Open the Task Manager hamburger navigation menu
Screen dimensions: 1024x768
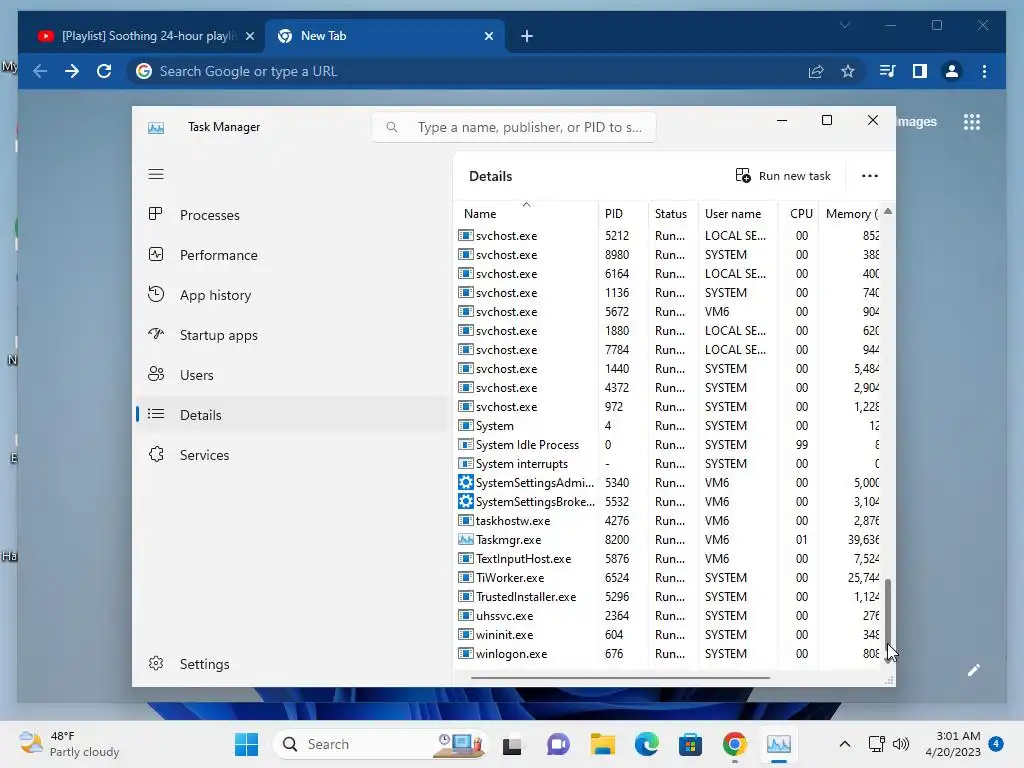(155, 174)
